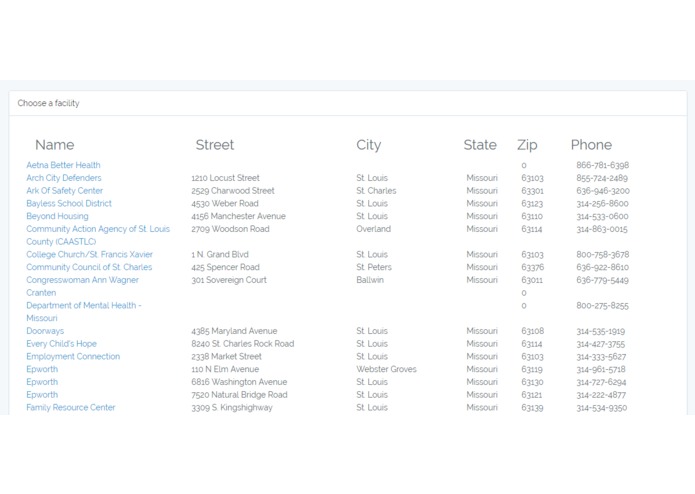This screenshot has height=494, width=695.
Task: Click phone number '636-922-8610'
Action: tap(602, 268)
